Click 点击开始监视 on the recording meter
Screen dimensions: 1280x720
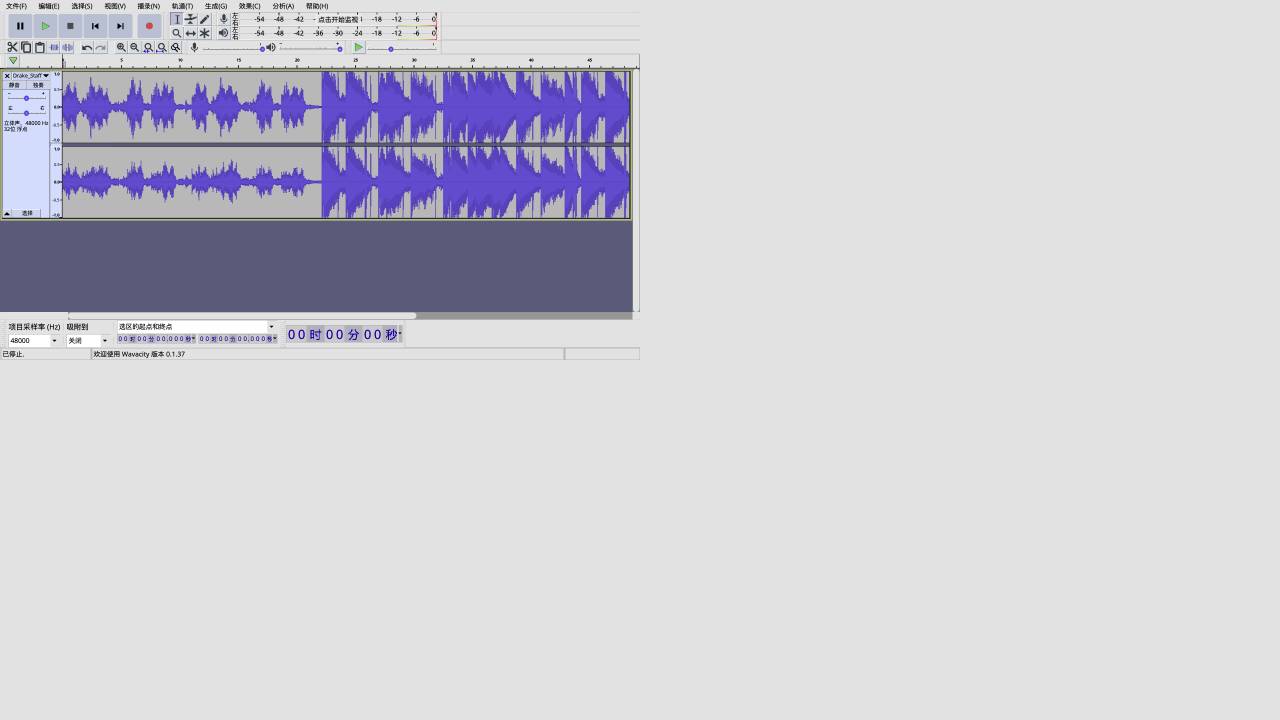[x=338, y=19]
